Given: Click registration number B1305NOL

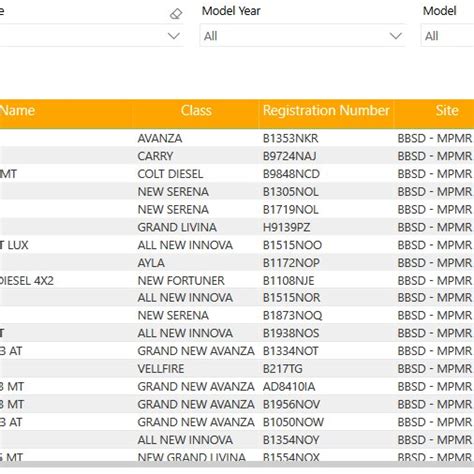Looking at the screenshot, I should [x=290, y=192].
